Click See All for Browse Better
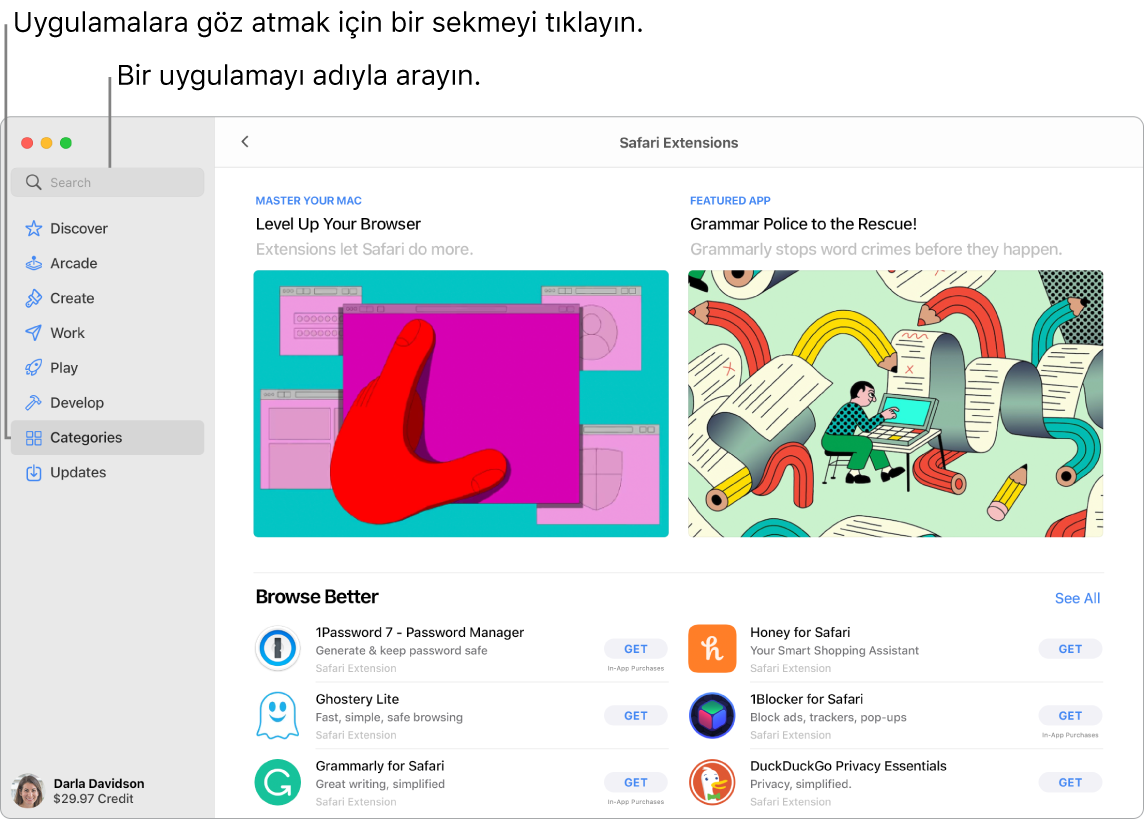1144x819 pixels. point(1078,598)
